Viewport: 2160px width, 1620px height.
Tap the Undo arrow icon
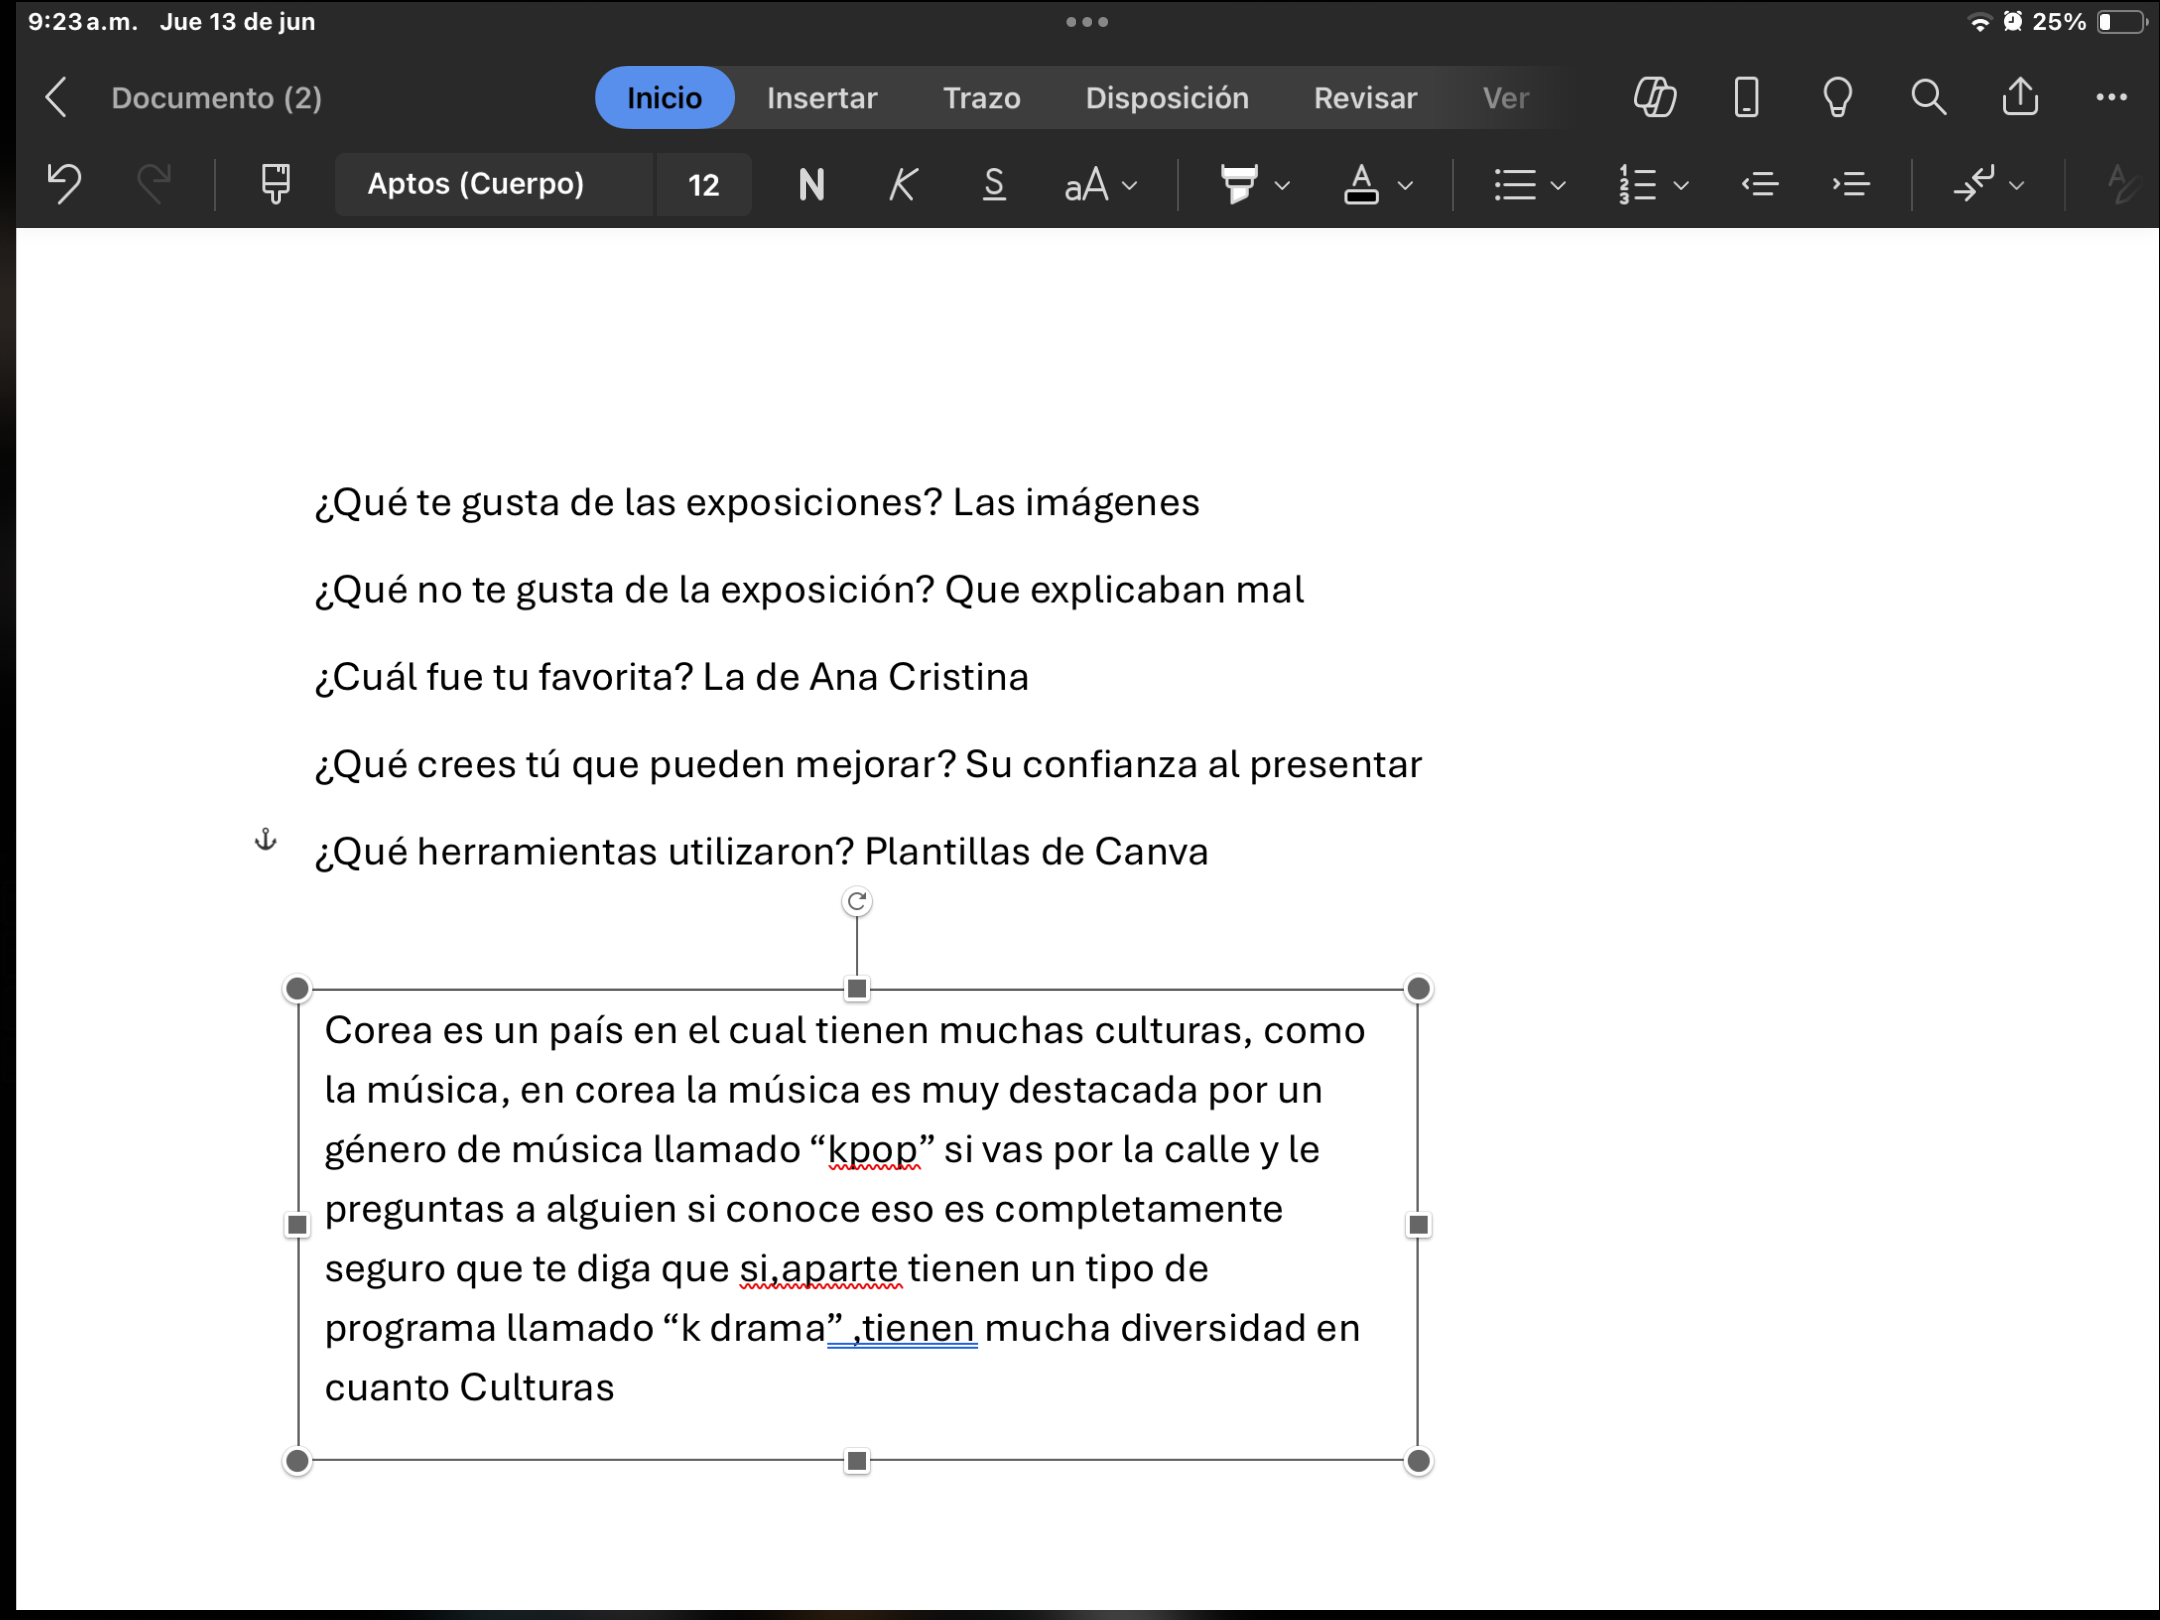[64, 184]
